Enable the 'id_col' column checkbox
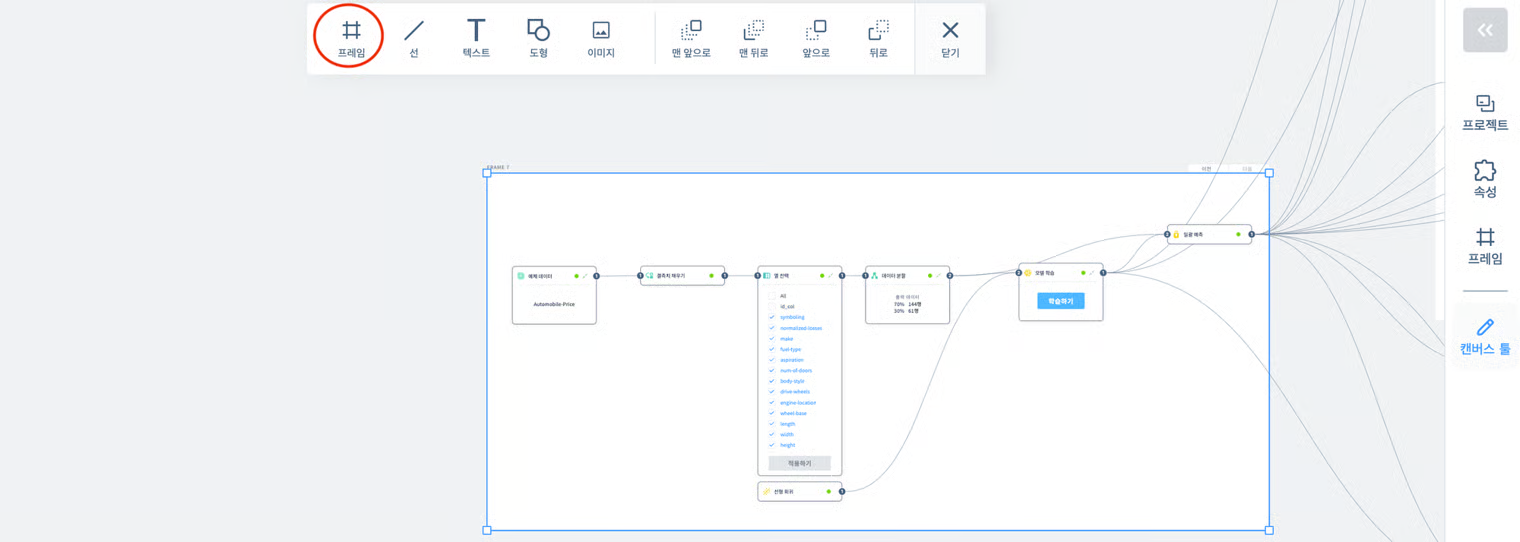Viewport: 1520px width, 542px height. click(772, 307)
